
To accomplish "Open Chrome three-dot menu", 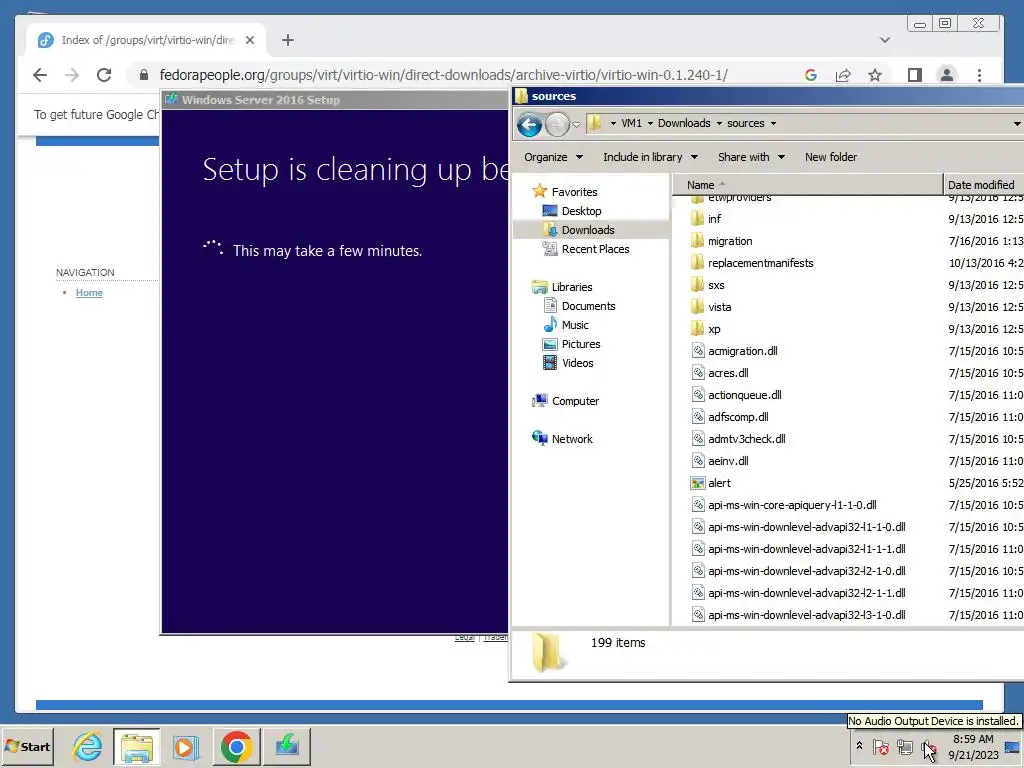I will (x=979, y=75).
